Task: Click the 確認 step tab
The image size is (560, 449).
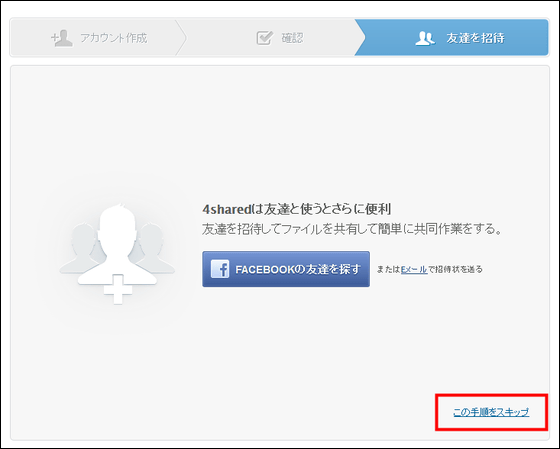Action: tap(271, 38)
